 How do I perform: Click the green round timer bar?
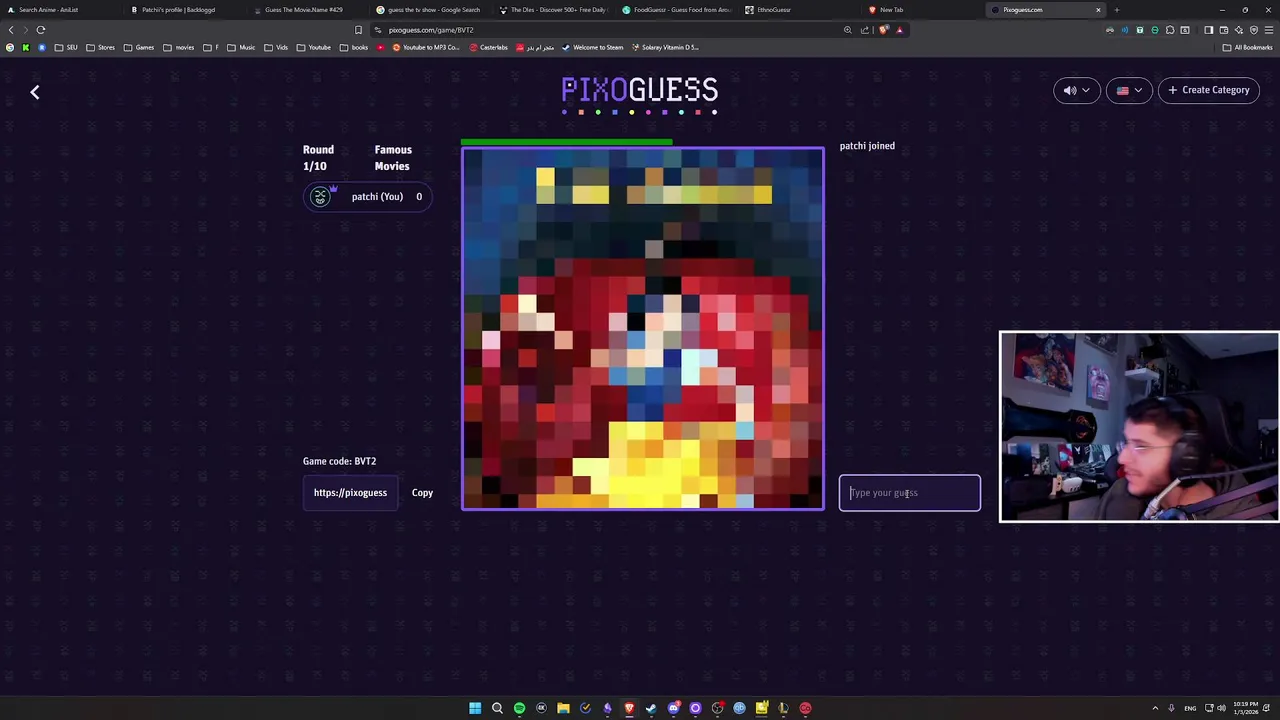tap(566, 142)
